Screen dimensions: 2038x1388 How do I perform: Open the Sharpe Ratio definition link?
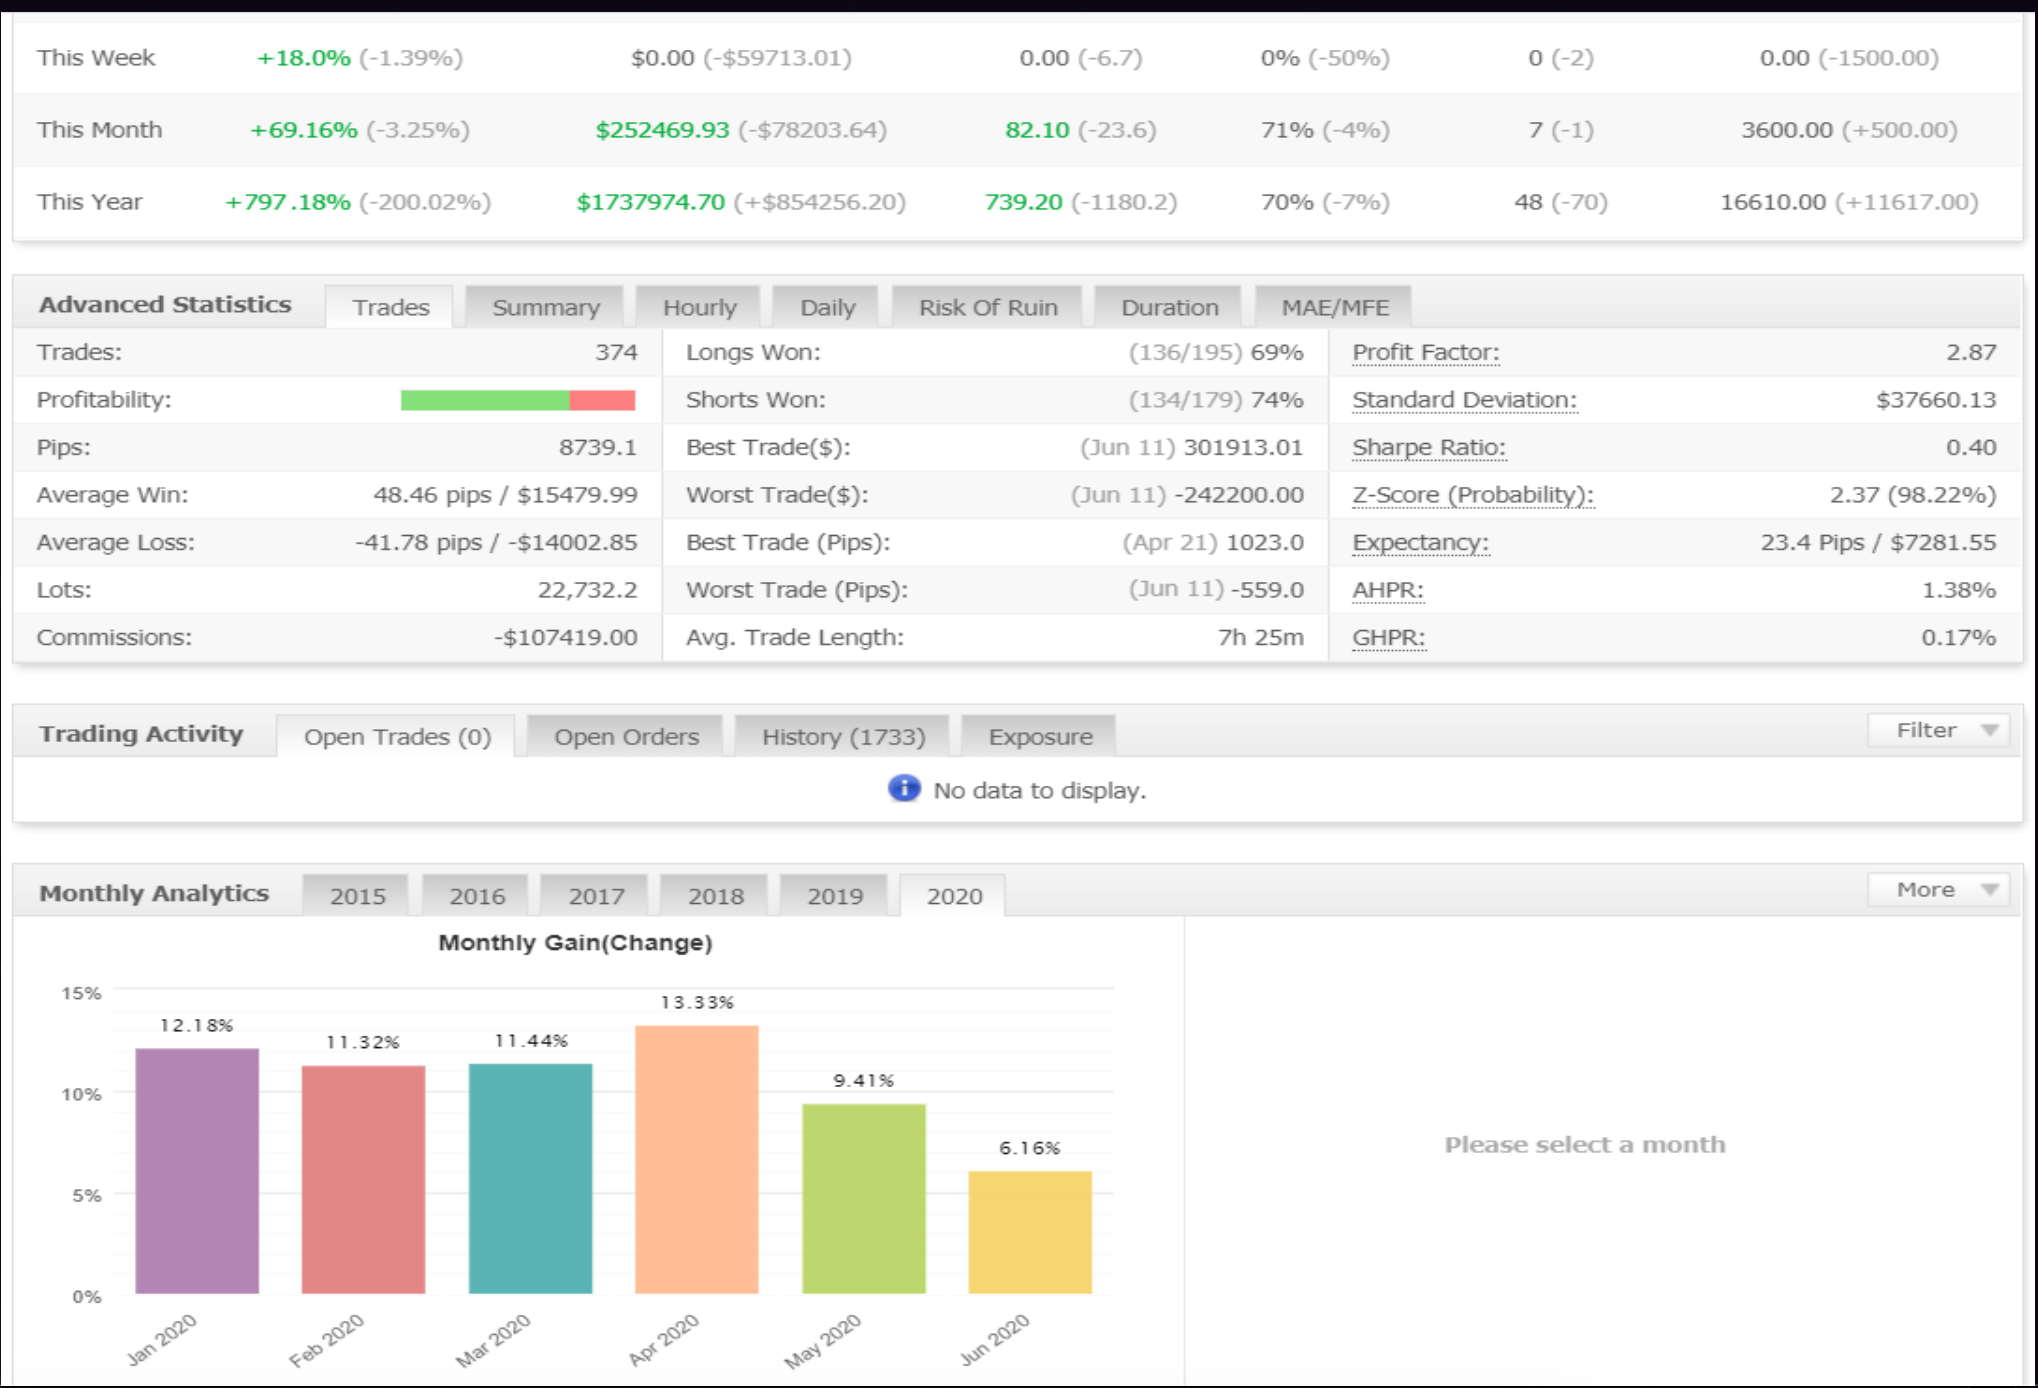1428,447
